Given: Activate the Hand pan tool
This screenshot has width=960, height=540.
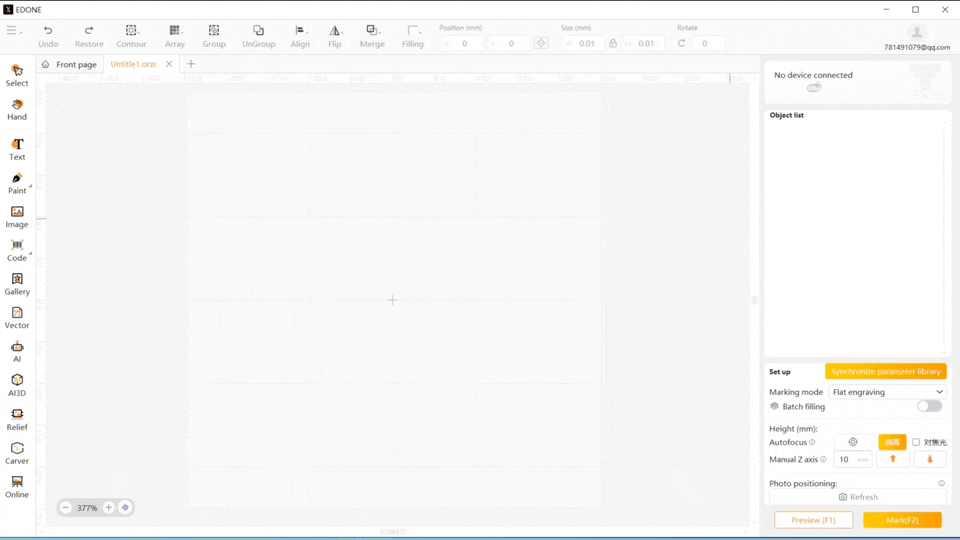Looking at the screenshot, I should (x=17, y=109).
